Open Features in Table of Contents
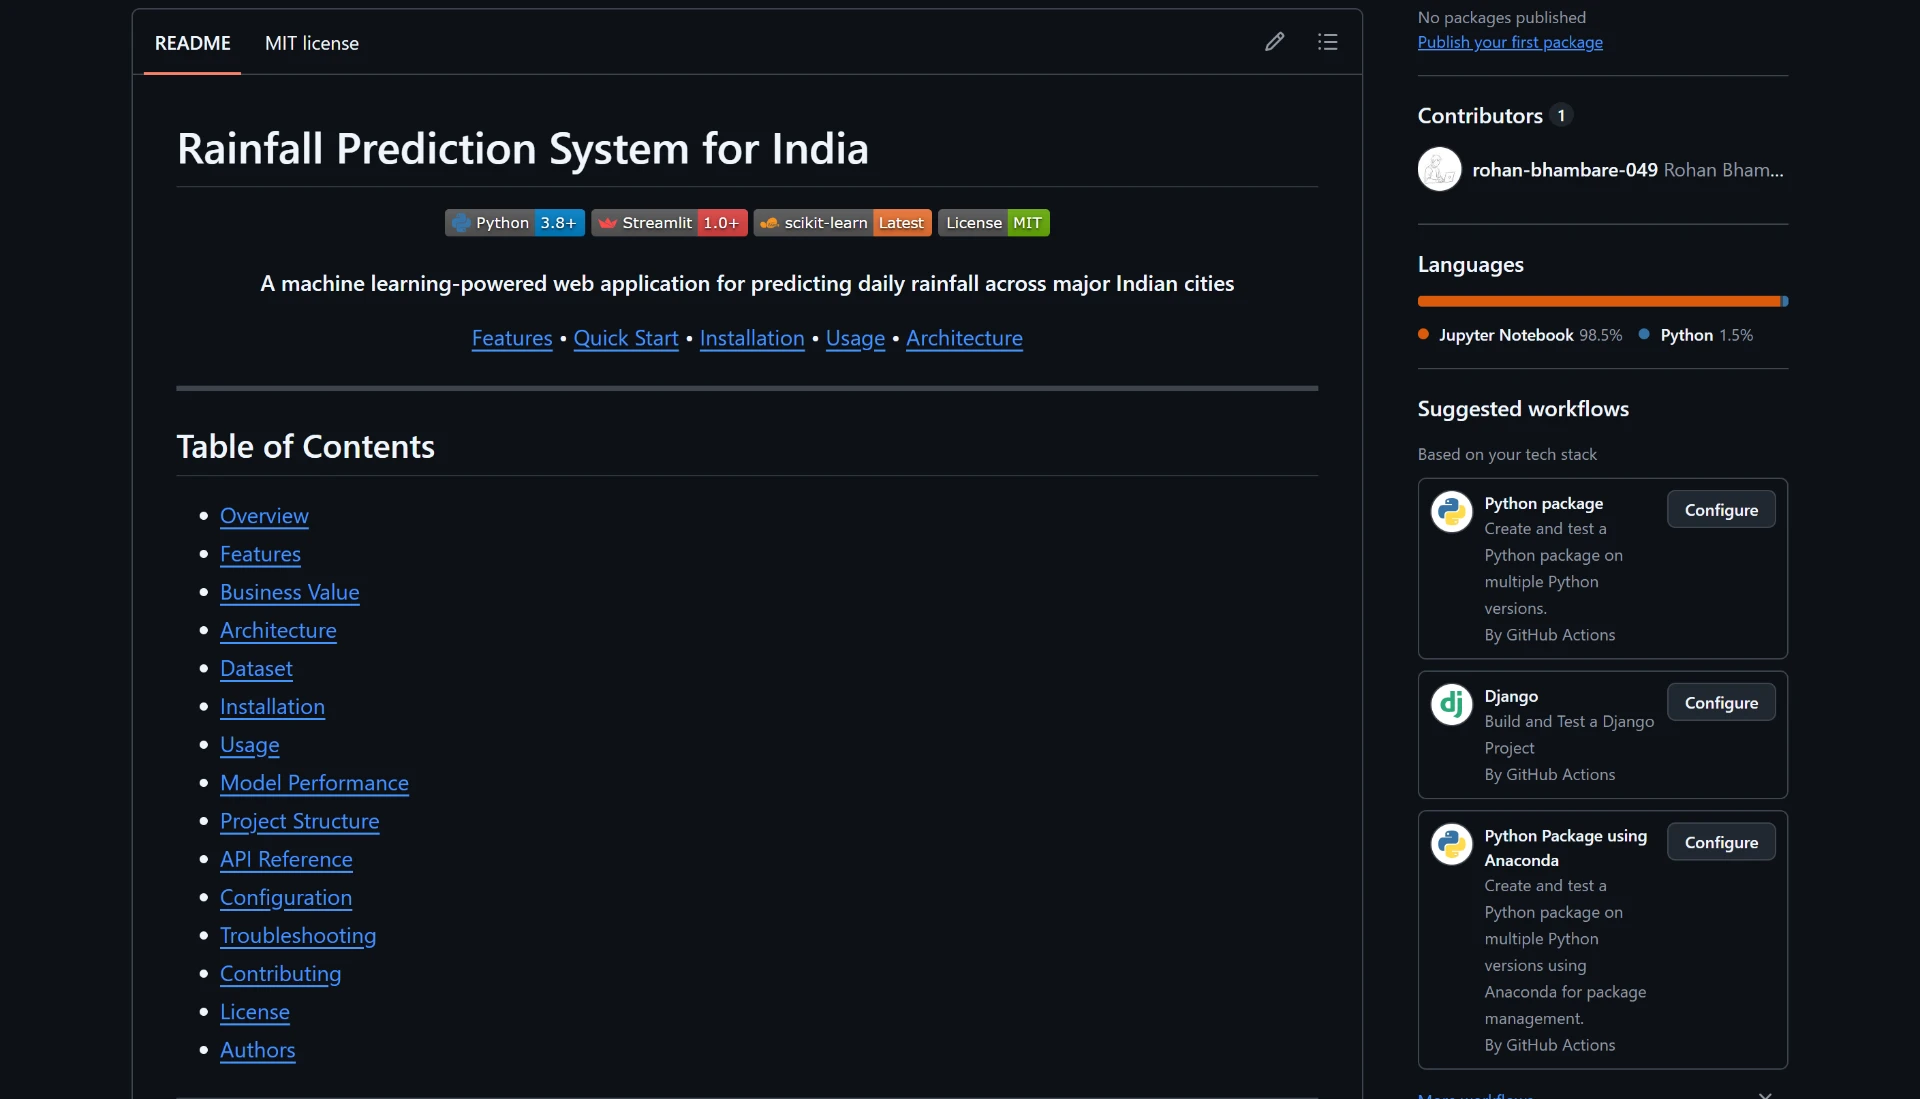 (260, 554)
